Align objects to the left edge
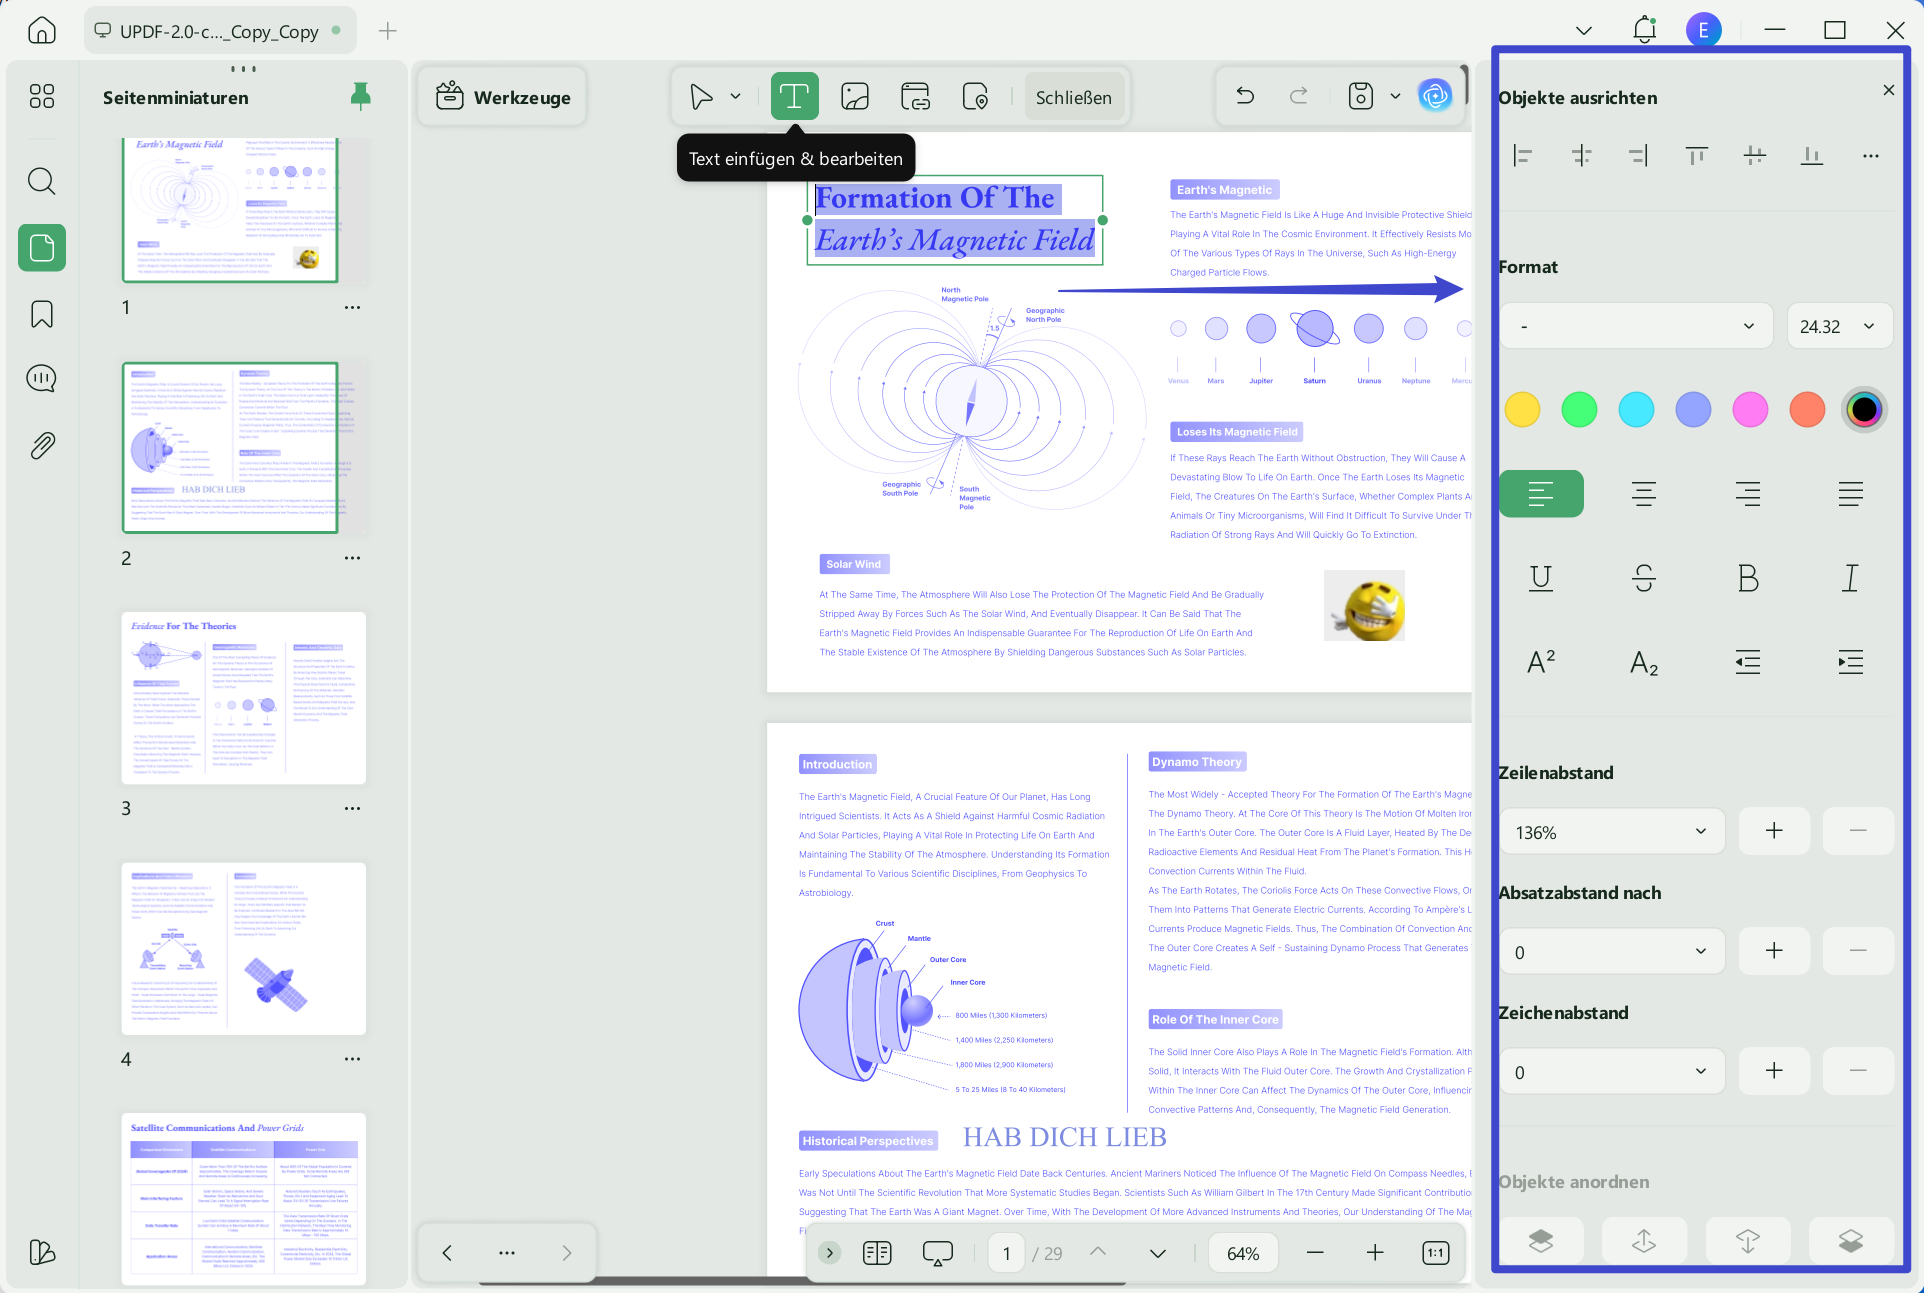 [1523, 155]
